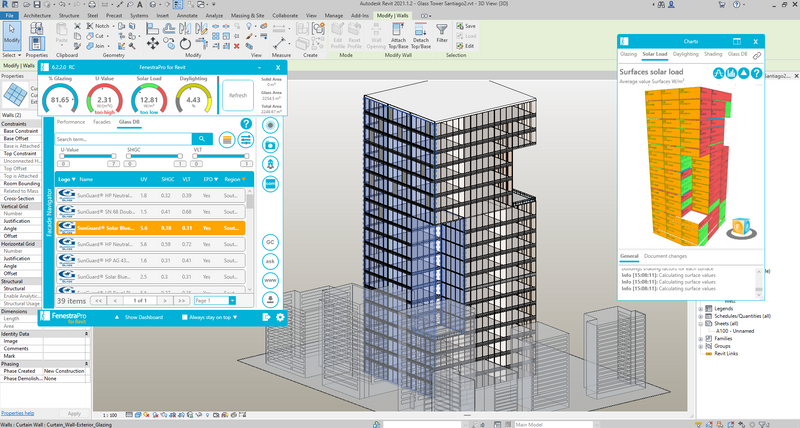Expand the Families tree node
The height and width of the screenshot is (428, 800).
click(701, 338)
